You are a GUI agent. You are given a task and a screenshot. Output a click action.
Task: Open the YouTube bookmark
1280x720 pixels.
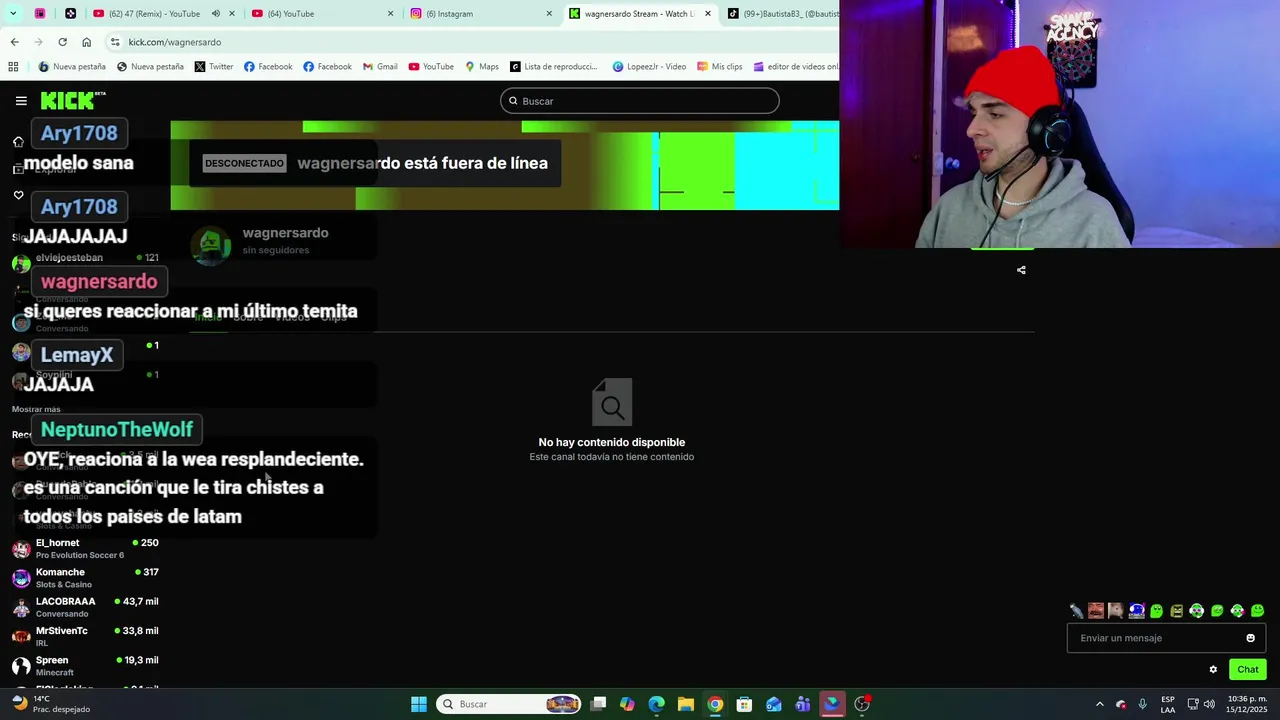tap(431, 67)
